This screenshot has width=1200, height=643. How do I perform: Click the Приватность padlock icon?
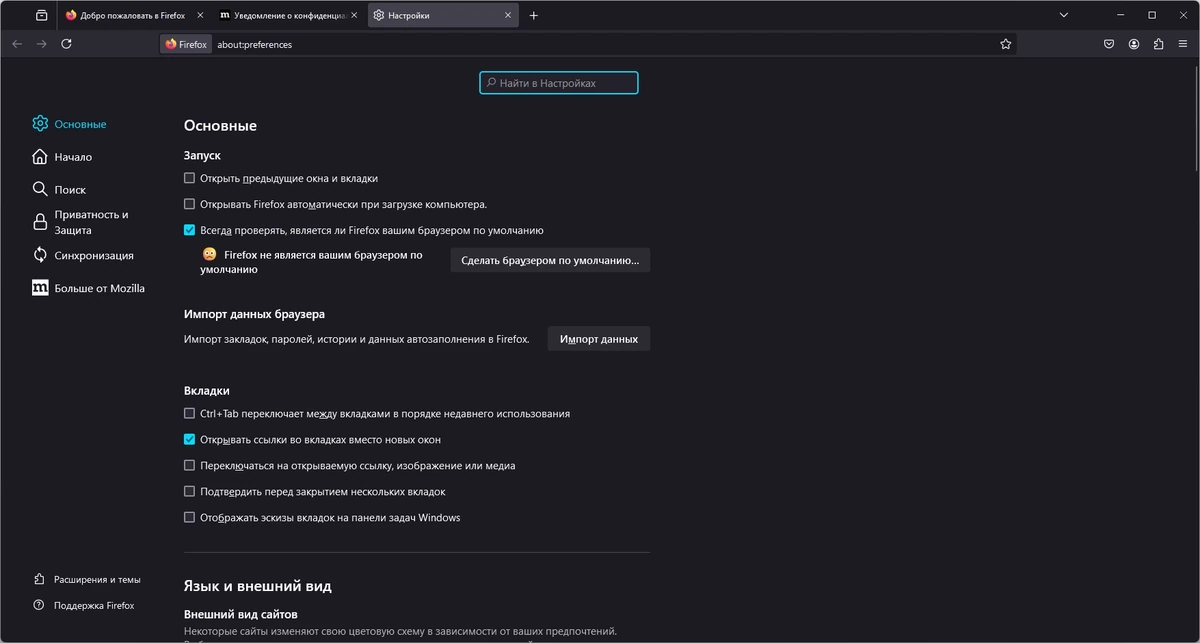[x=40, y=222]
